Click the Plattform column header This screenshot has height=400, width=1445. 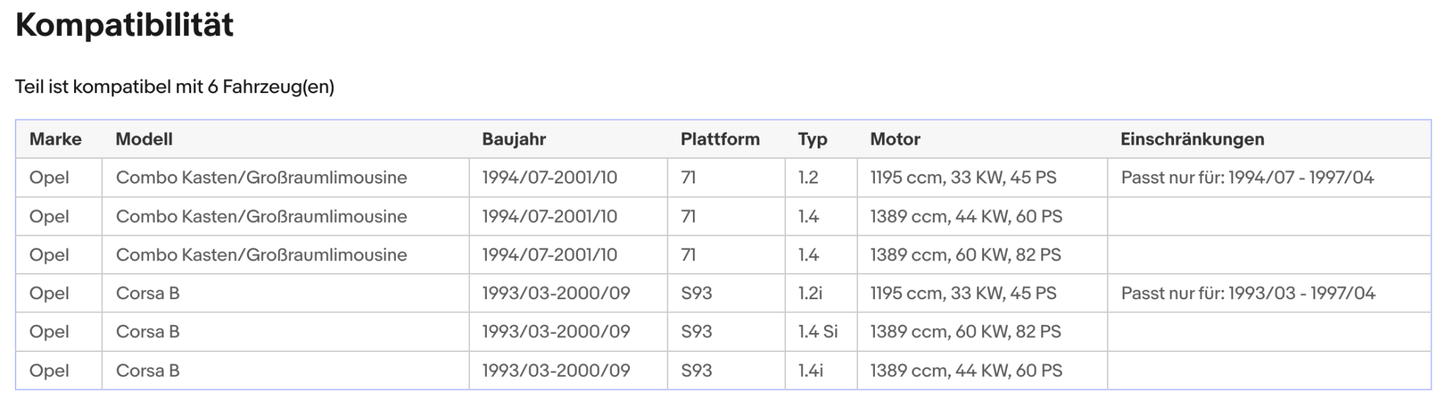click(x=720, y=140)
